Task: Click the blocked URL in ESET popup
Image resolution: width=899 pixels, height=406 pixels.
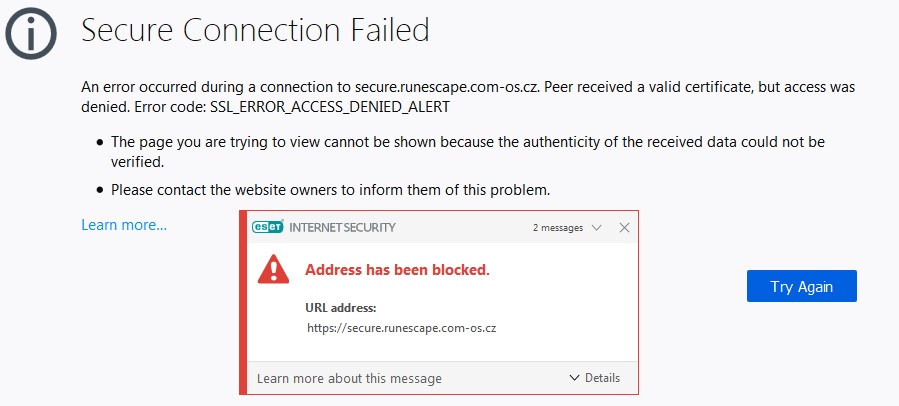Action: coord(402,327)
